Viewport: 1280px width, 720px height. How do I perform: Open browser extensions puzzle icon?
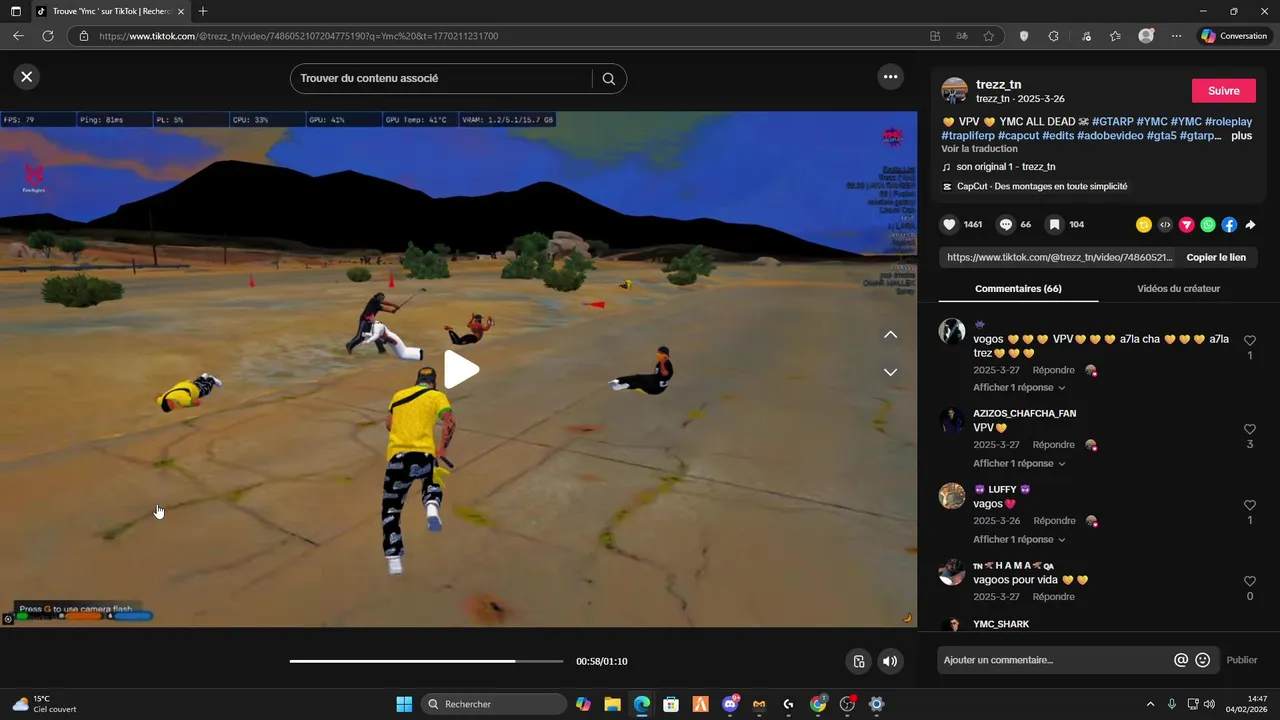coord(1053,36)
